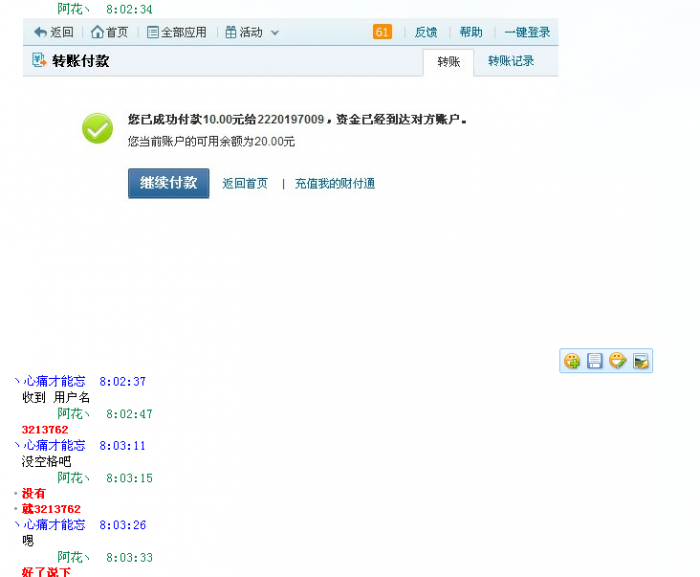Click the save floppy disk icon
This screenshot has height=577, width=700.
tap(595, 361)
